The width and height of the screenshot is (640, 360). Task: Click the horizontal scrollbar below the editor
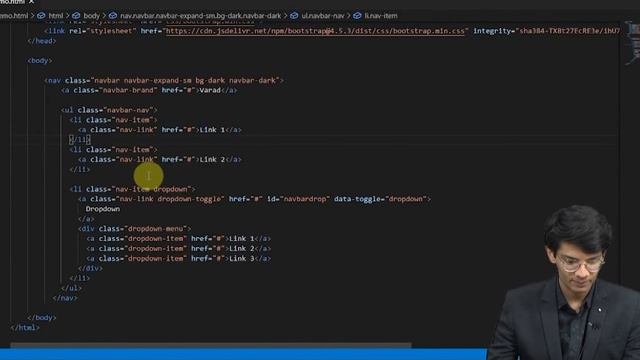(x=211, y=345)
